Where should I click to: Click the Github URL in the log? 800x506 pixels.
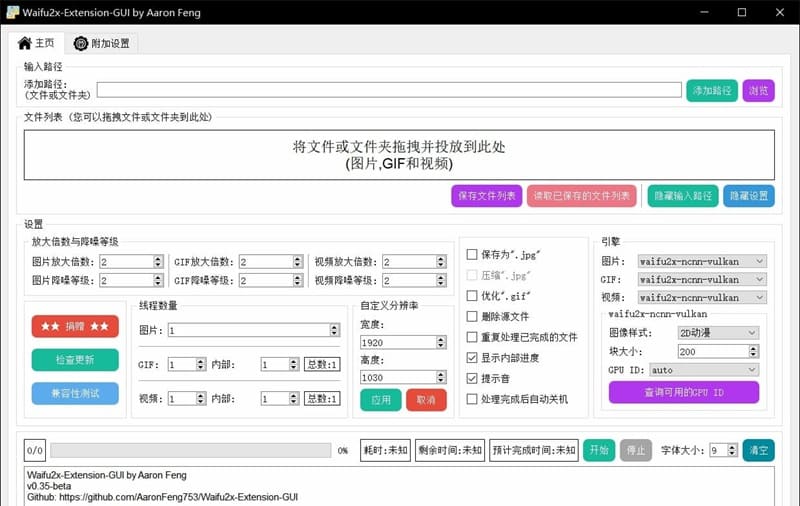(179, 497)
